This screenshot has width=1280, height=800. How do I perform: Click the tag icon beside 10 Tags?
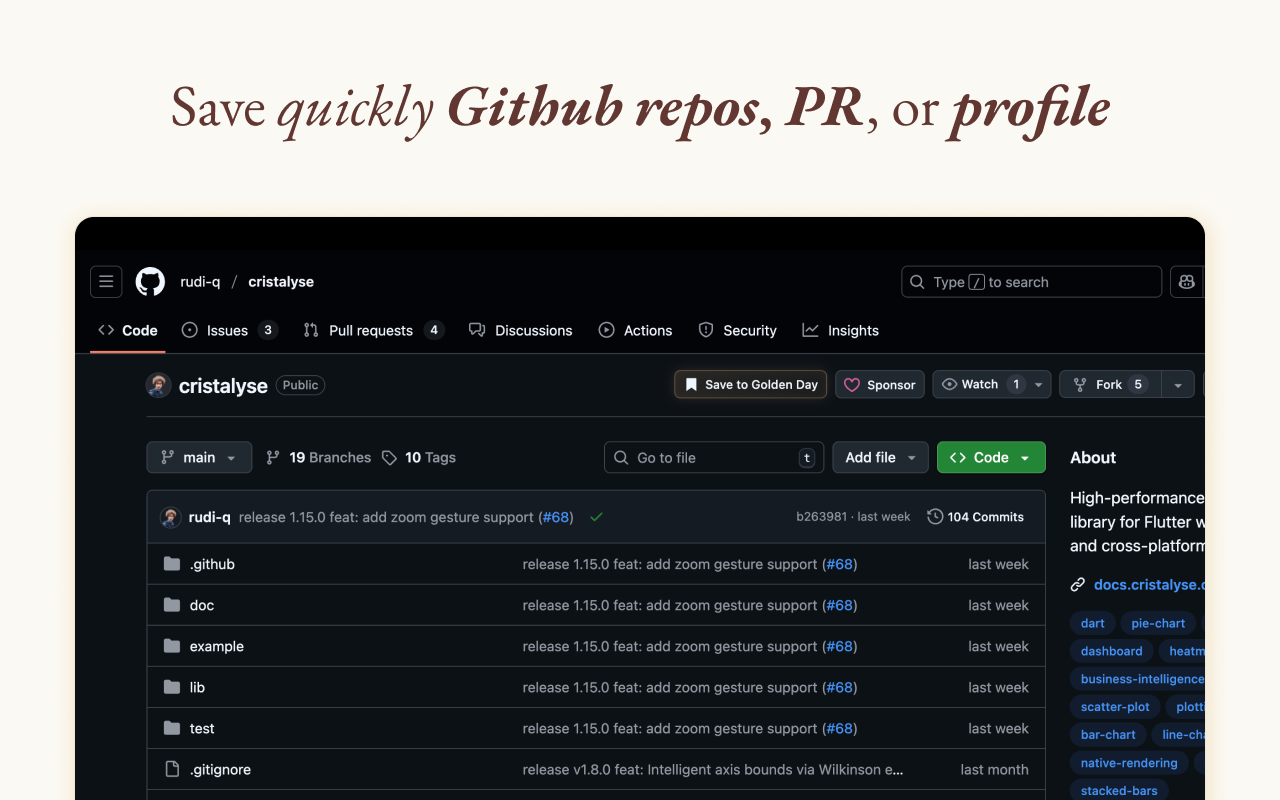pos(389,457)
